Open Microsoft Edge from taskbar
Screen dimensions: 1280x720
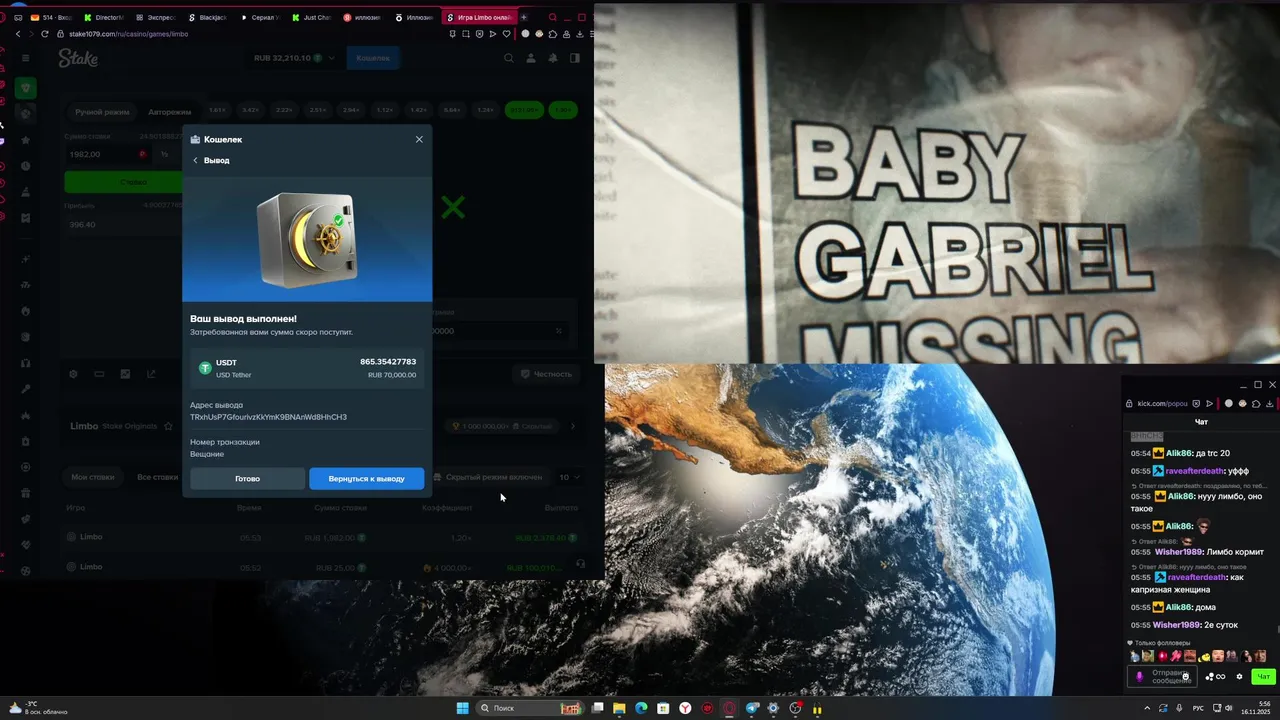641,708
